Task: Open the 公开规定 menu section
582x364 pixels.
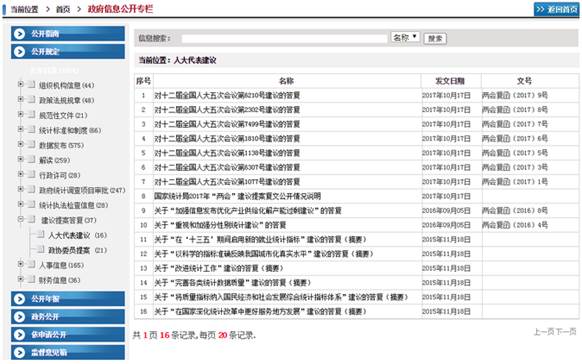Action: (x=68, y=52)
